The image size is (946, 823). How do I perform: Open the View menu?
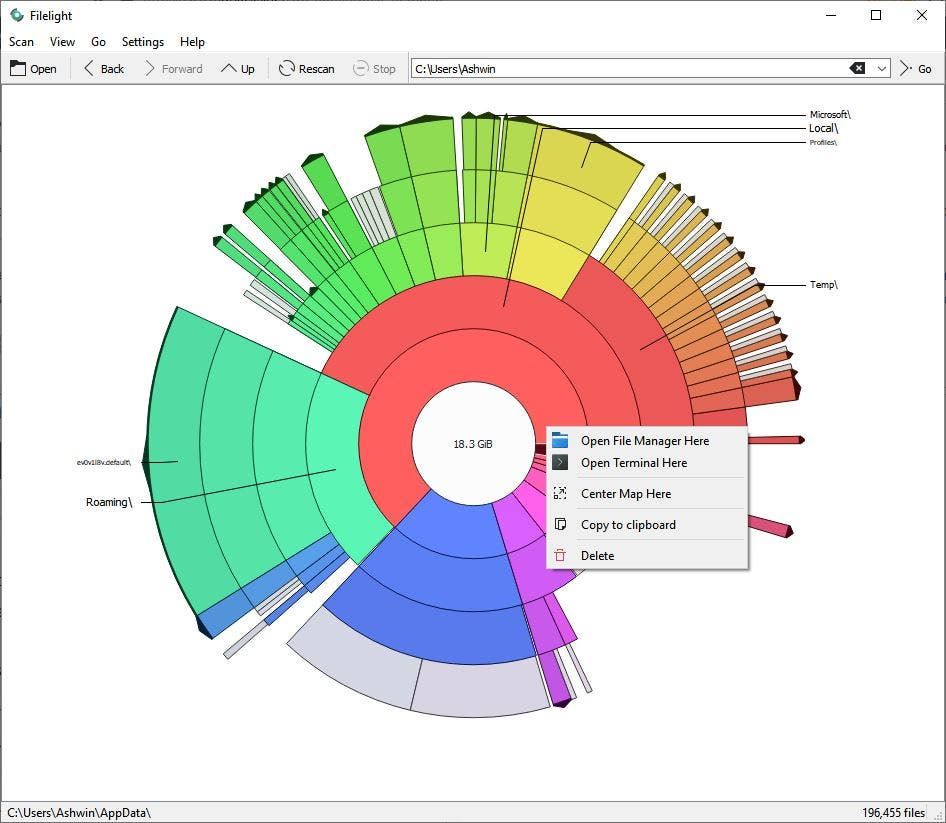pos(62,42)
